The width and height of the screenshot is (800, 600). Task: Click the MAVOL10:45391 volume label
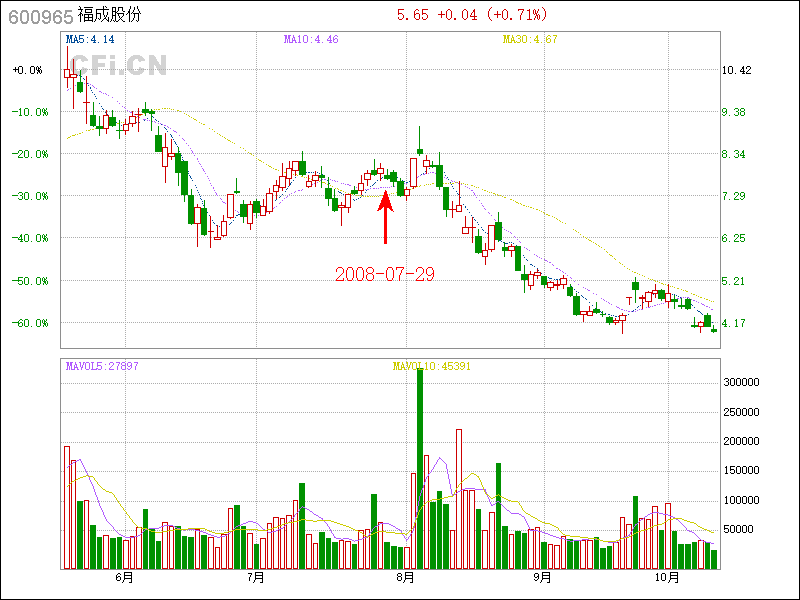[432, 366]
